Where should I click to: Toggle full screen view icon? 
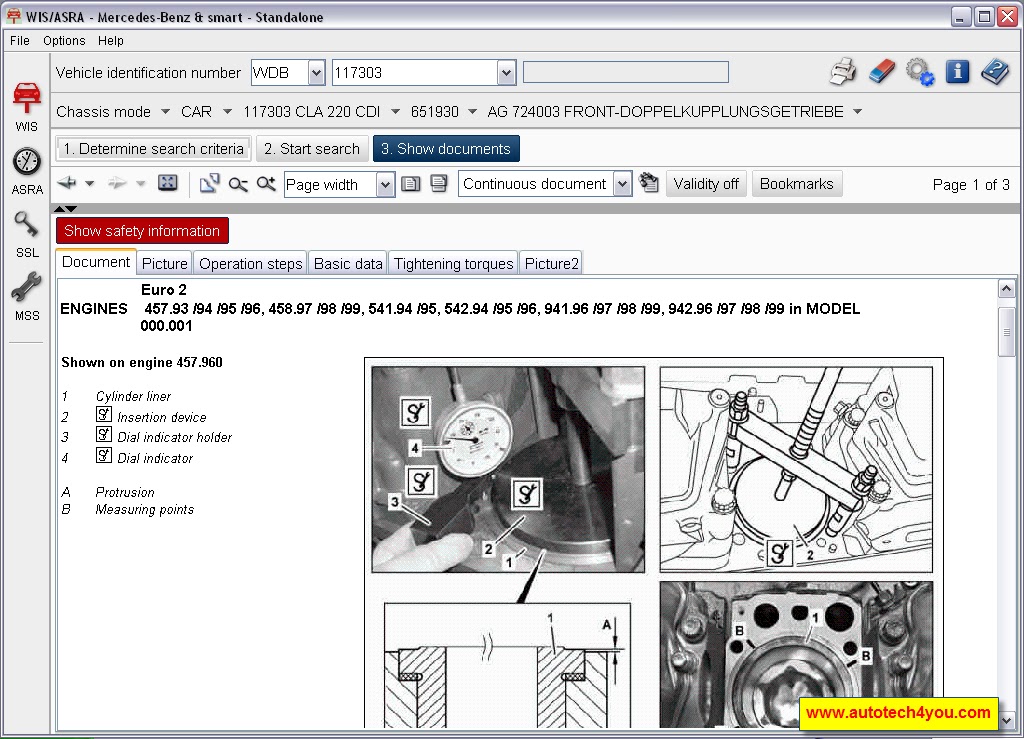coord(168,183)
